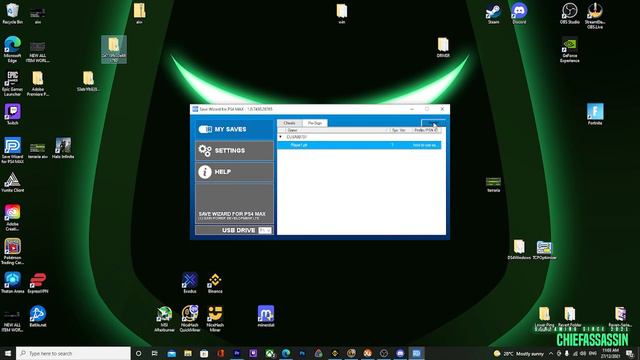Open Thetan Arena desktop shortcut
This screenshot has height=360, width=640.
pos(12,283)
